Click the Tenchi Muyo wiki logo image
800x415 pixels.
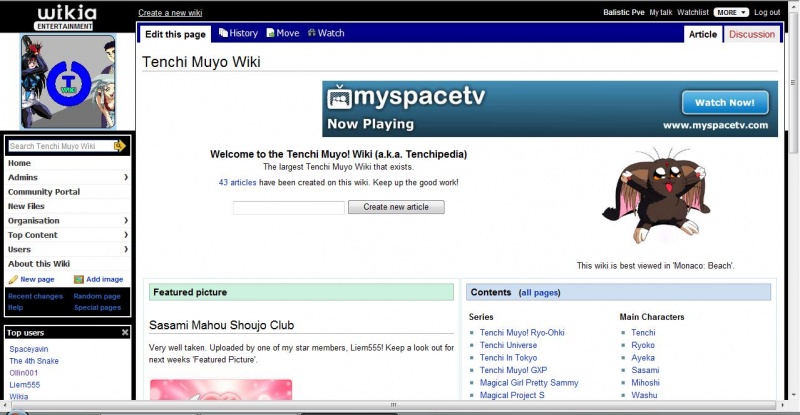coord(68,81)
